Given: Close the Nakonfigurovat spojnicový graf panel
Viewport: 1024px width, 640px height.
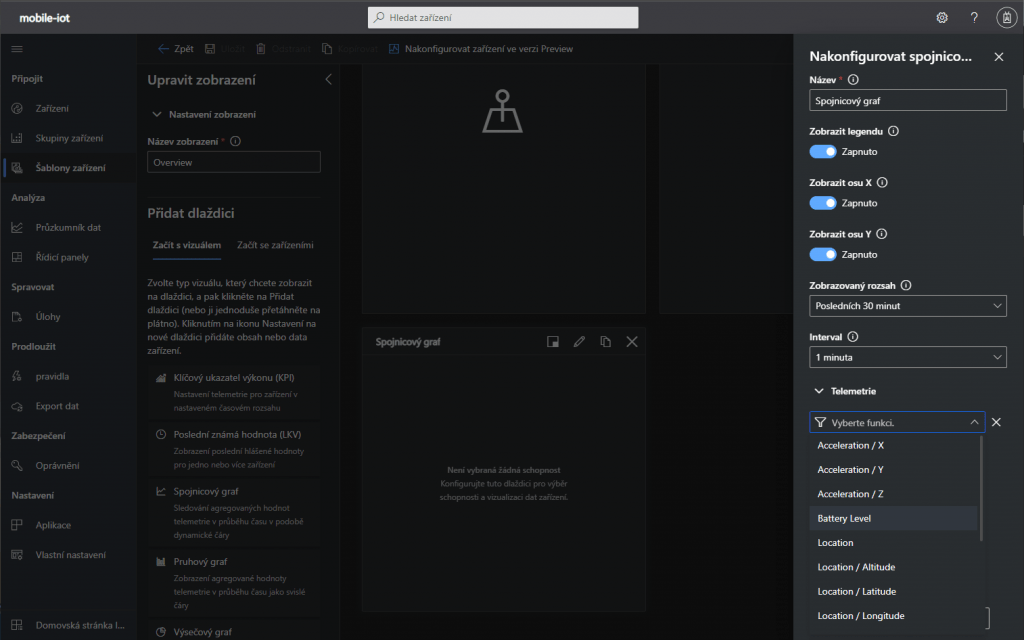Looking at the screenshot, I should pyautogui.click(x=998, y=57).
